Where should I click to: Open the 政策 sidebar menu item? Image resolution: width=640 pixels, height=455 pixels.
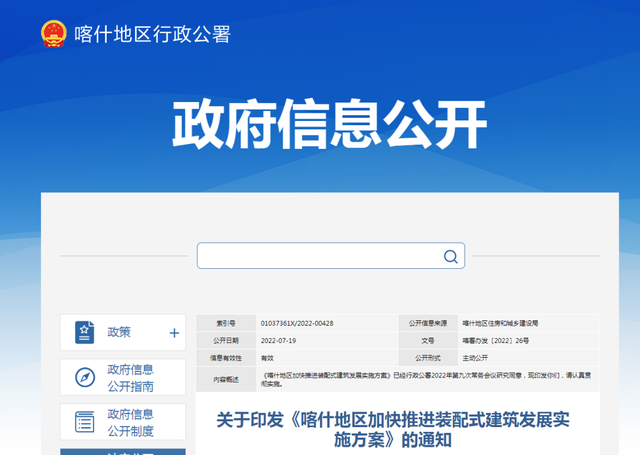[x=123, y=332]
